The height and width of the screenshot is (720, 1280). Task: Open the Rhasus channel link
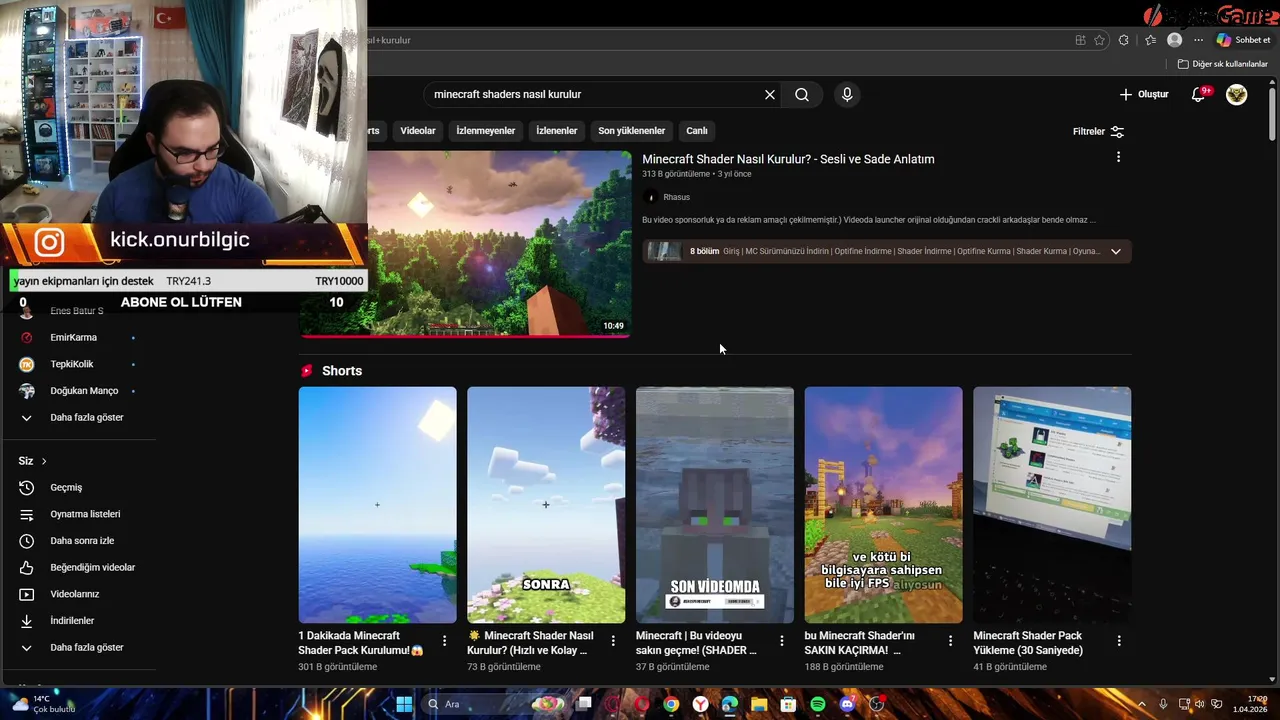676,197
